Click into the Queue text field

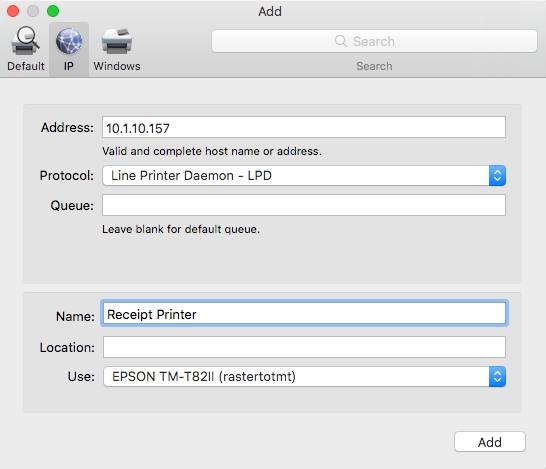(x=304, y=205)
